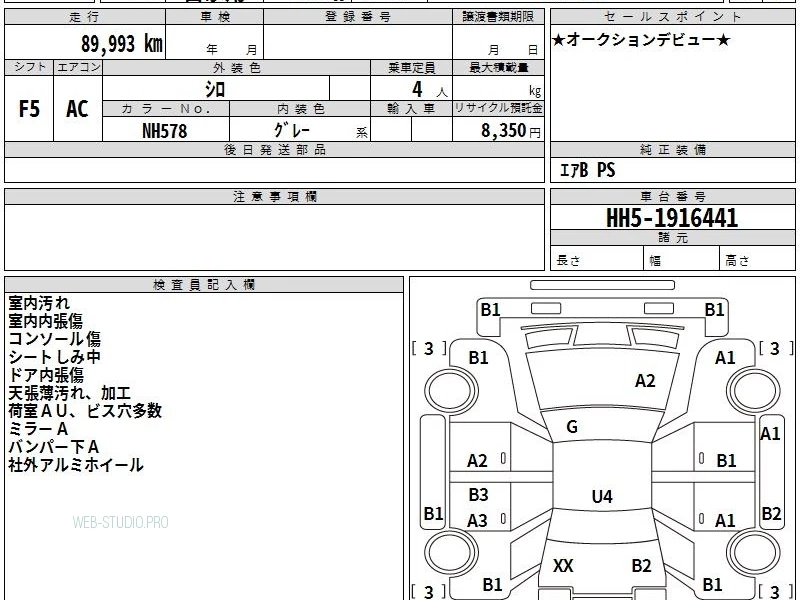Select the exterior color シロ

tap(215, 89)
